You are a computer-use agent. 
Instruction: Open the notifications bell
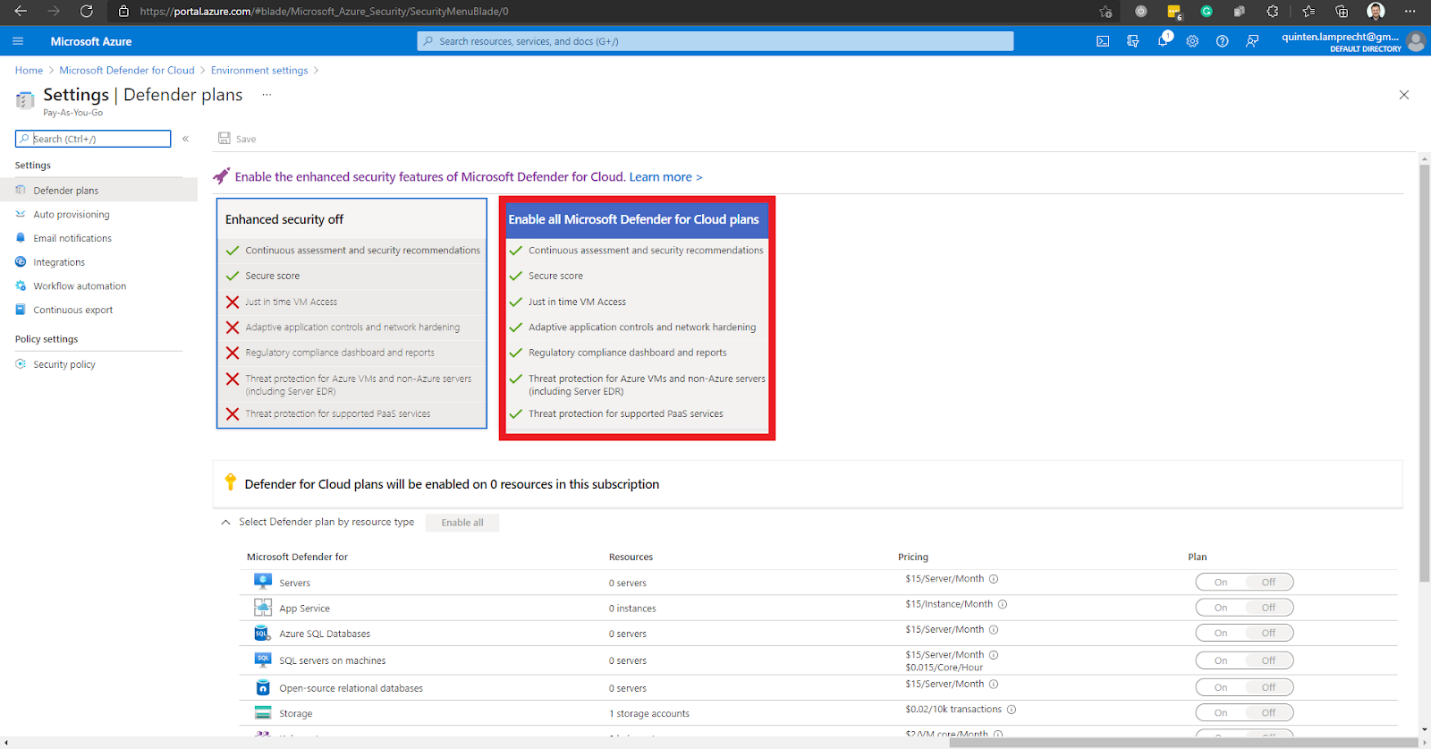pos(1163,41)
